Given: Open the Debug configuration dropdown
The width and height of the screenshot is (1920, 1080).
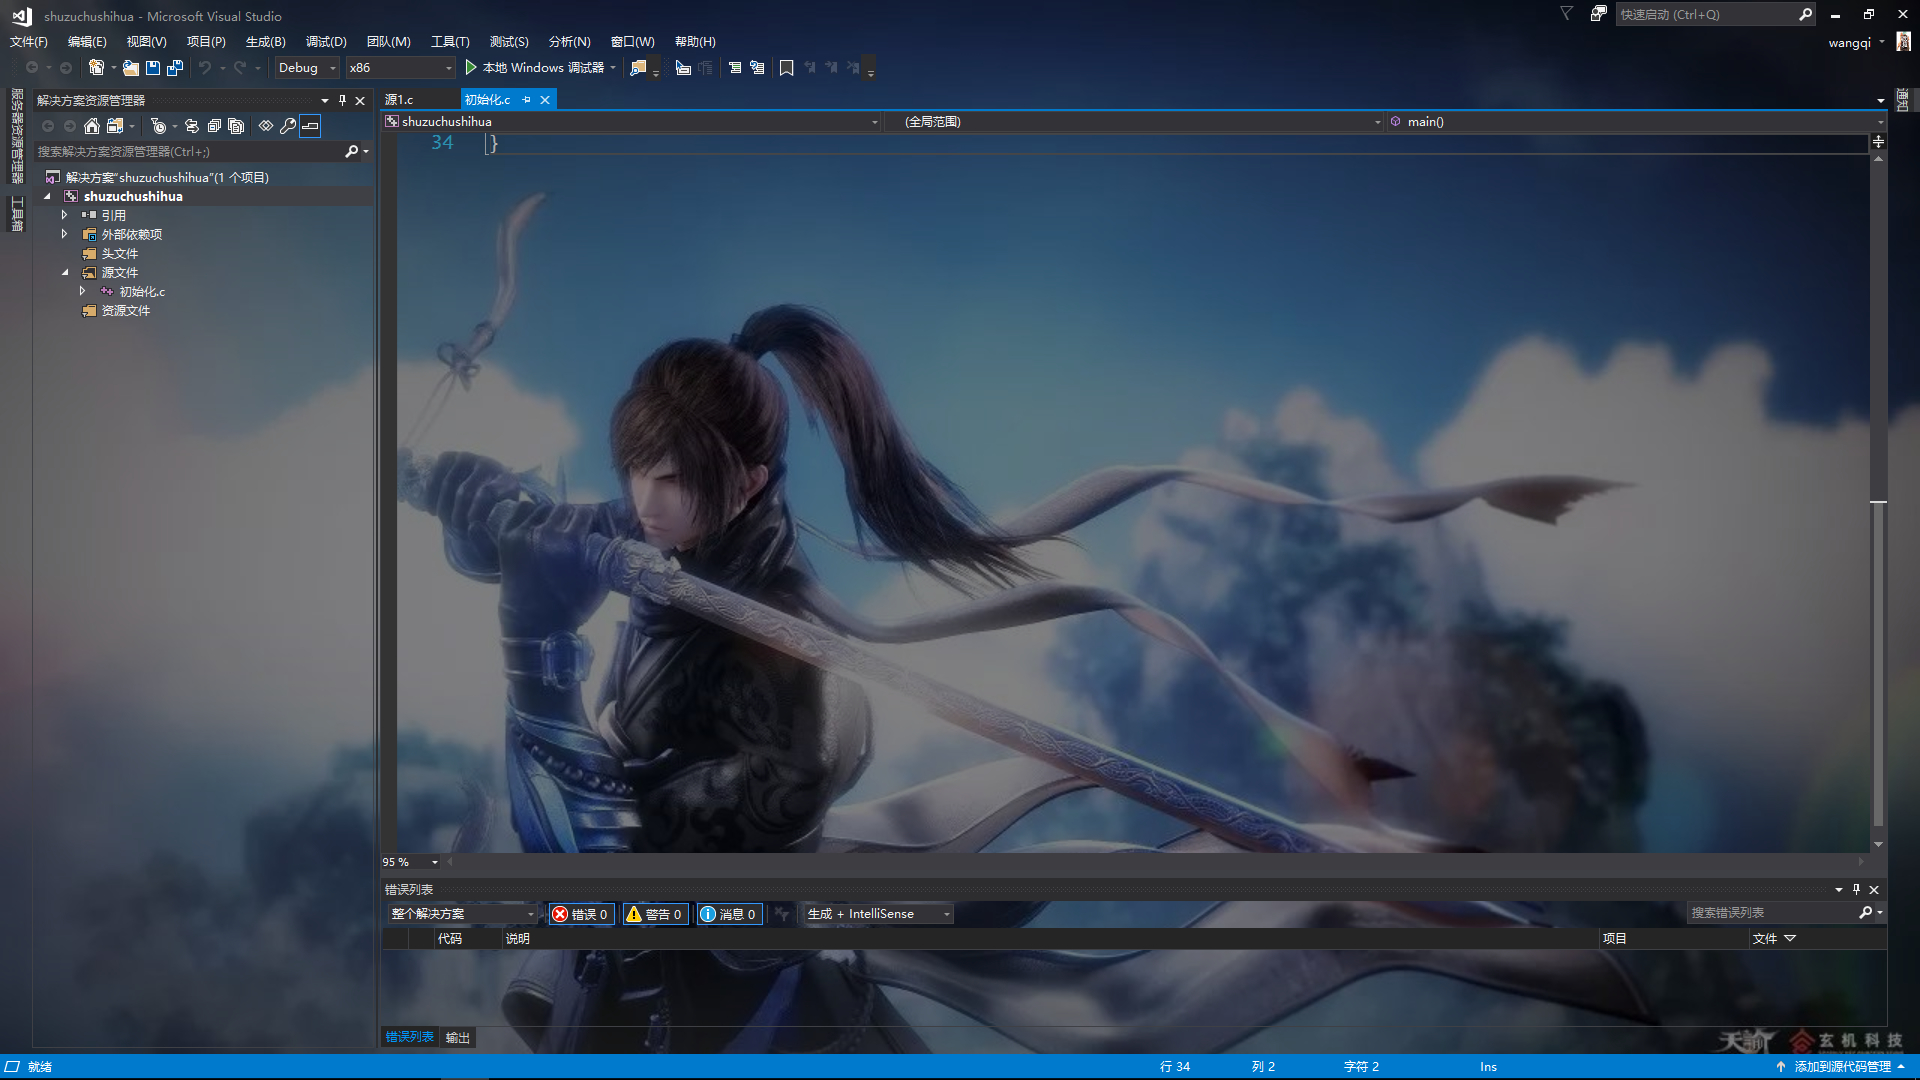Looking at the screenshot, I should coord(307,68).
